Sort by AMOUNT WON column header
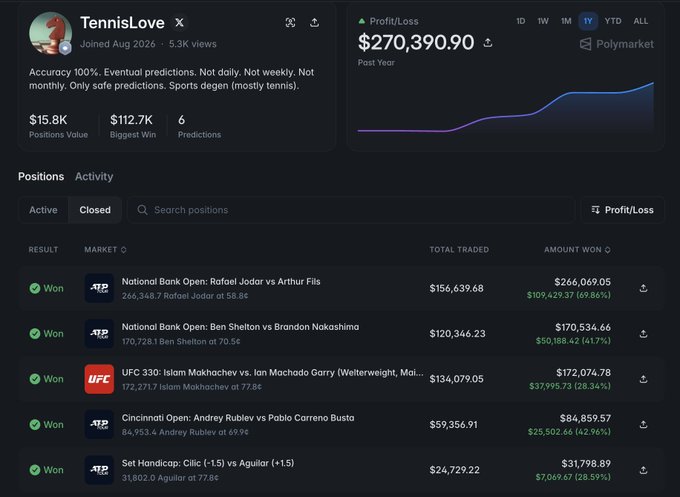Image resolution: width=680 pixels, height=497 pixels. click(x=577, y=250)
